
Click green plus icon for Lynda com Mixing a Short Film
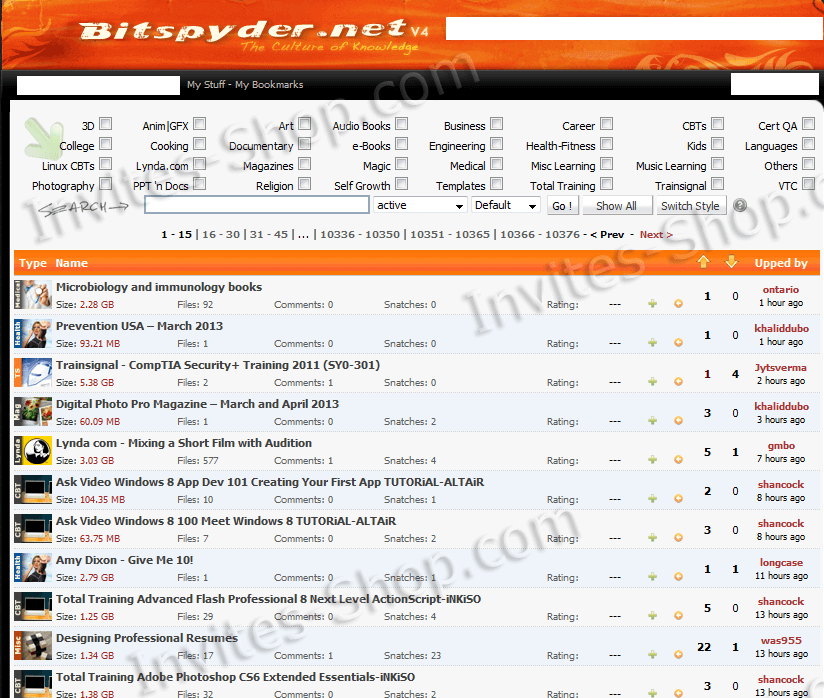(652, 459)
